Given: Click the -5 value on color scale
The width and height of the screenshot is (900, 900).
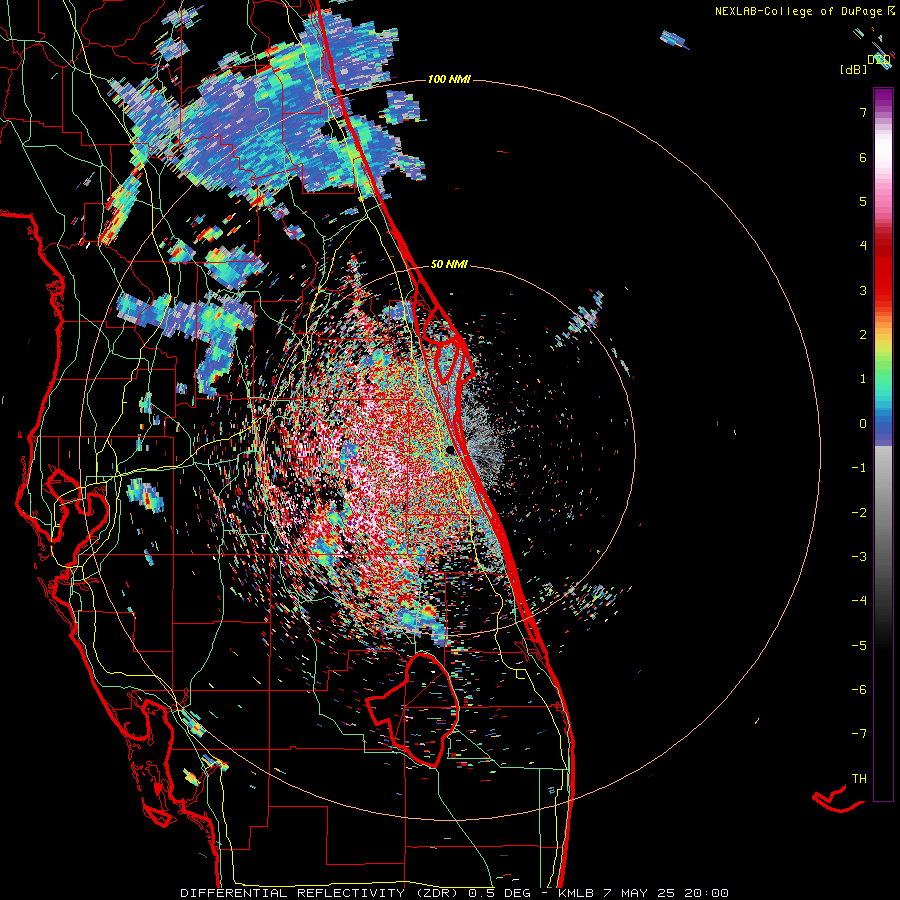Looking at the screenshot, I should [859, 646].
